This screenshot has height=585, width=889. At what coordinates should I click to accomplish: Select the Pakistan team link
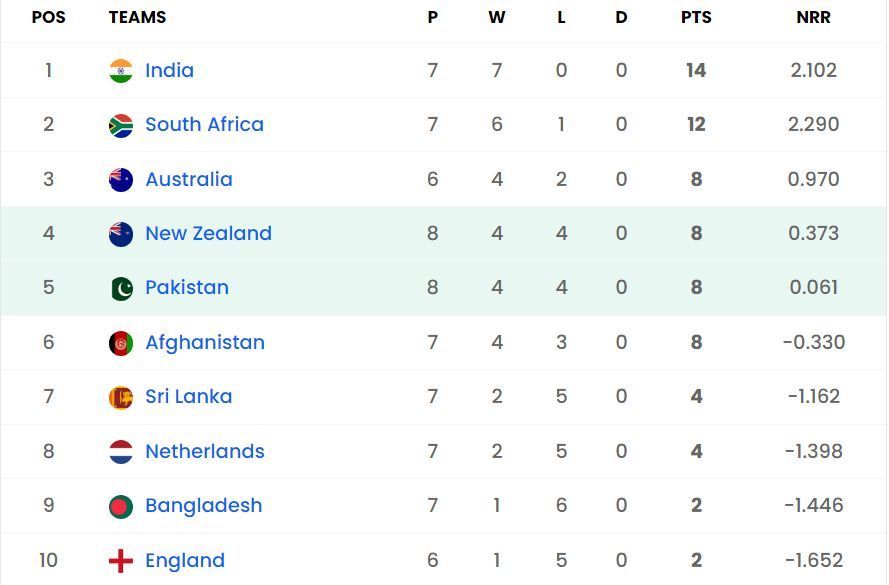click(x=187, y=287)
